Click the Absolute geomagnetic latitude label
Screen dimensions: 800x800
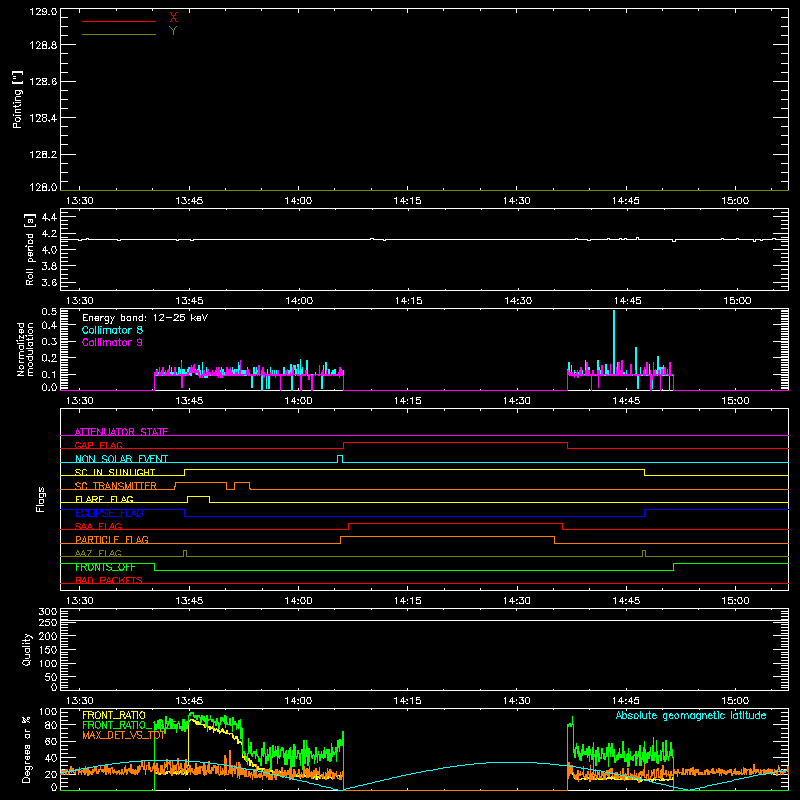click(691, 715)
